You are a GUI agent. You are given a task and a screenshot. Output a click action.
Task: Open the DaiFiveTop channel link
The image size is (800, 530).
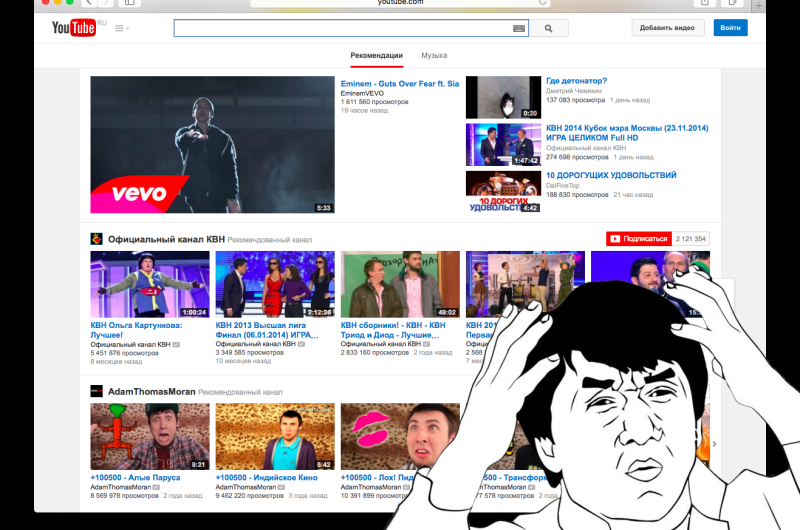pyautogui.click(x=563, y=186)
